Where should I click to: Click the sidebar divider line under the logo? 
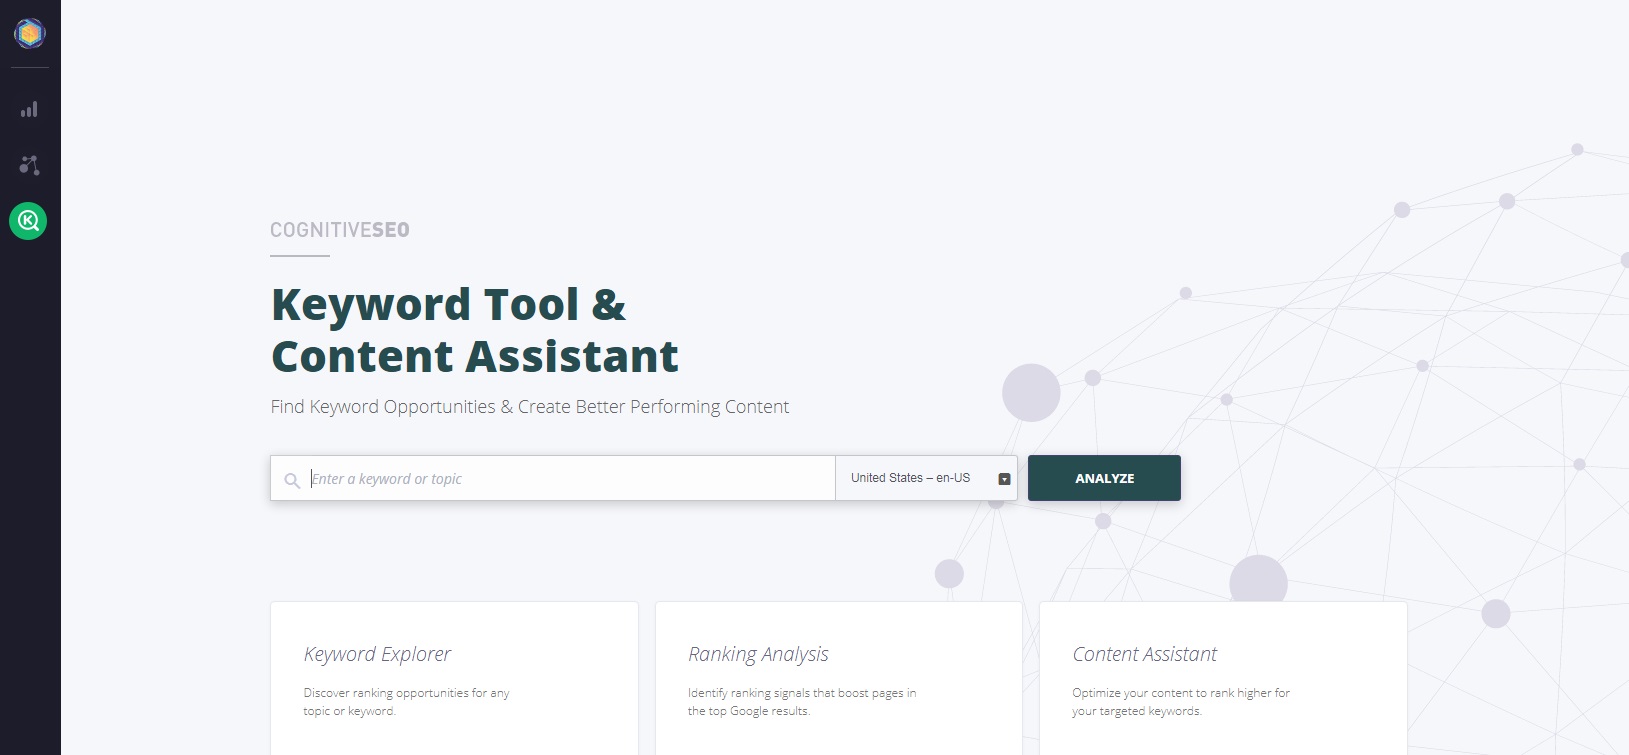pos(30,68)
